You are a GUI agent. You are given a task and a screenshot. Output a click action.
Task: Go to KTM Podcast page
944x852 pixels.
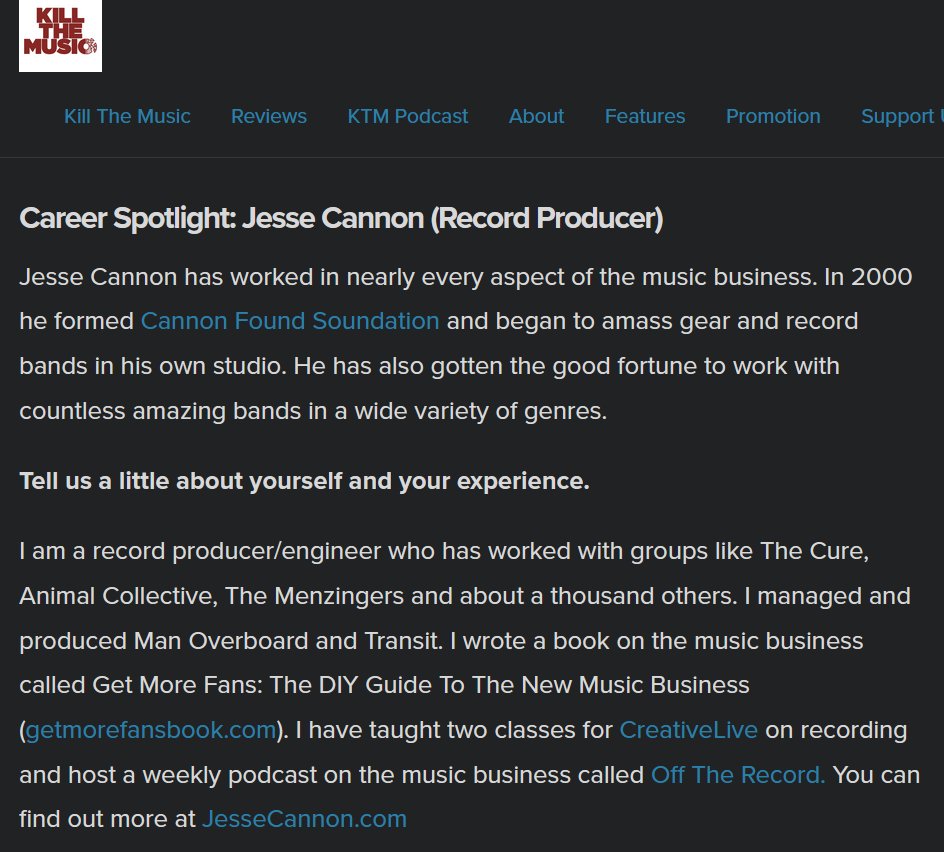408,116
